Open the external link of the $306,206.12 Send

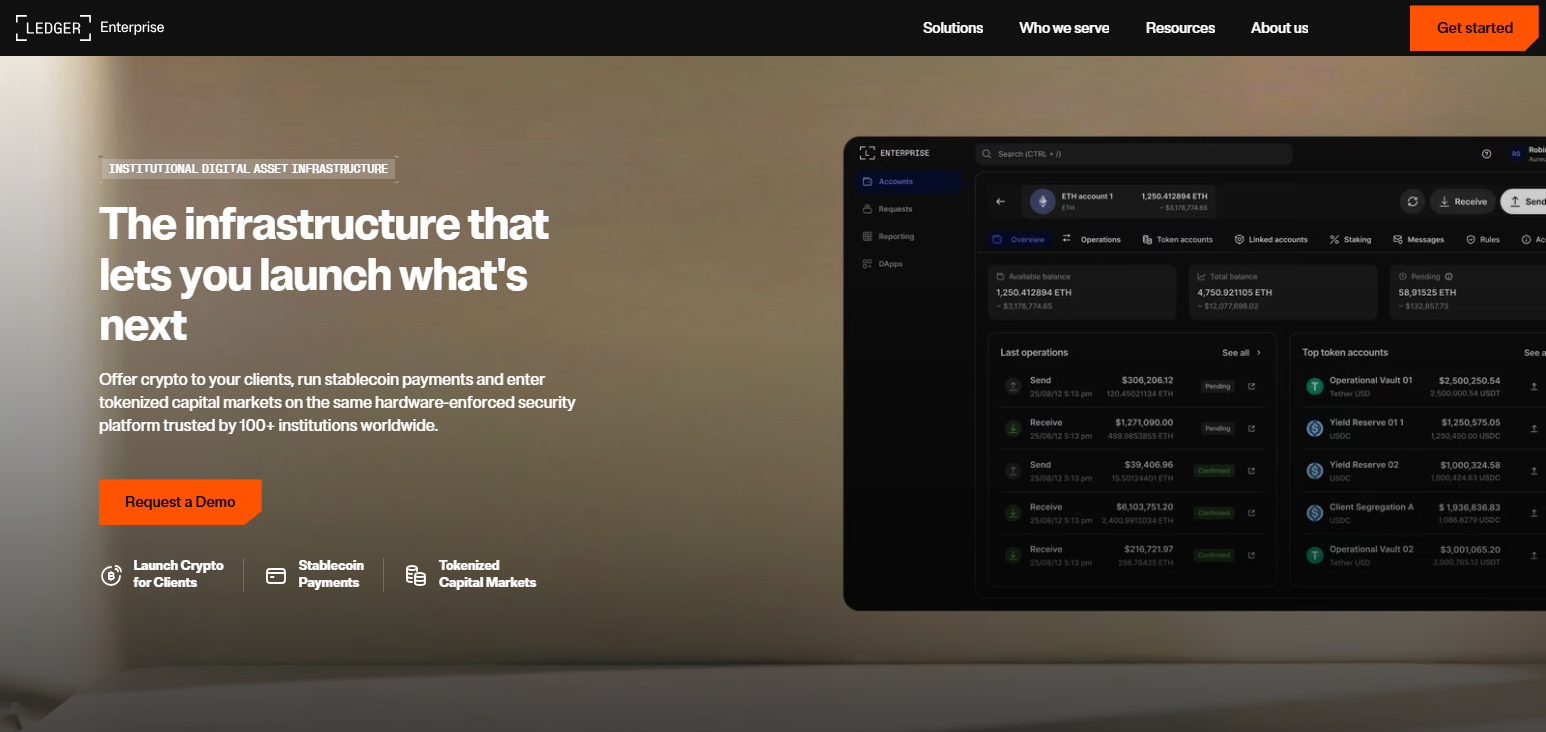(1251, 386)
